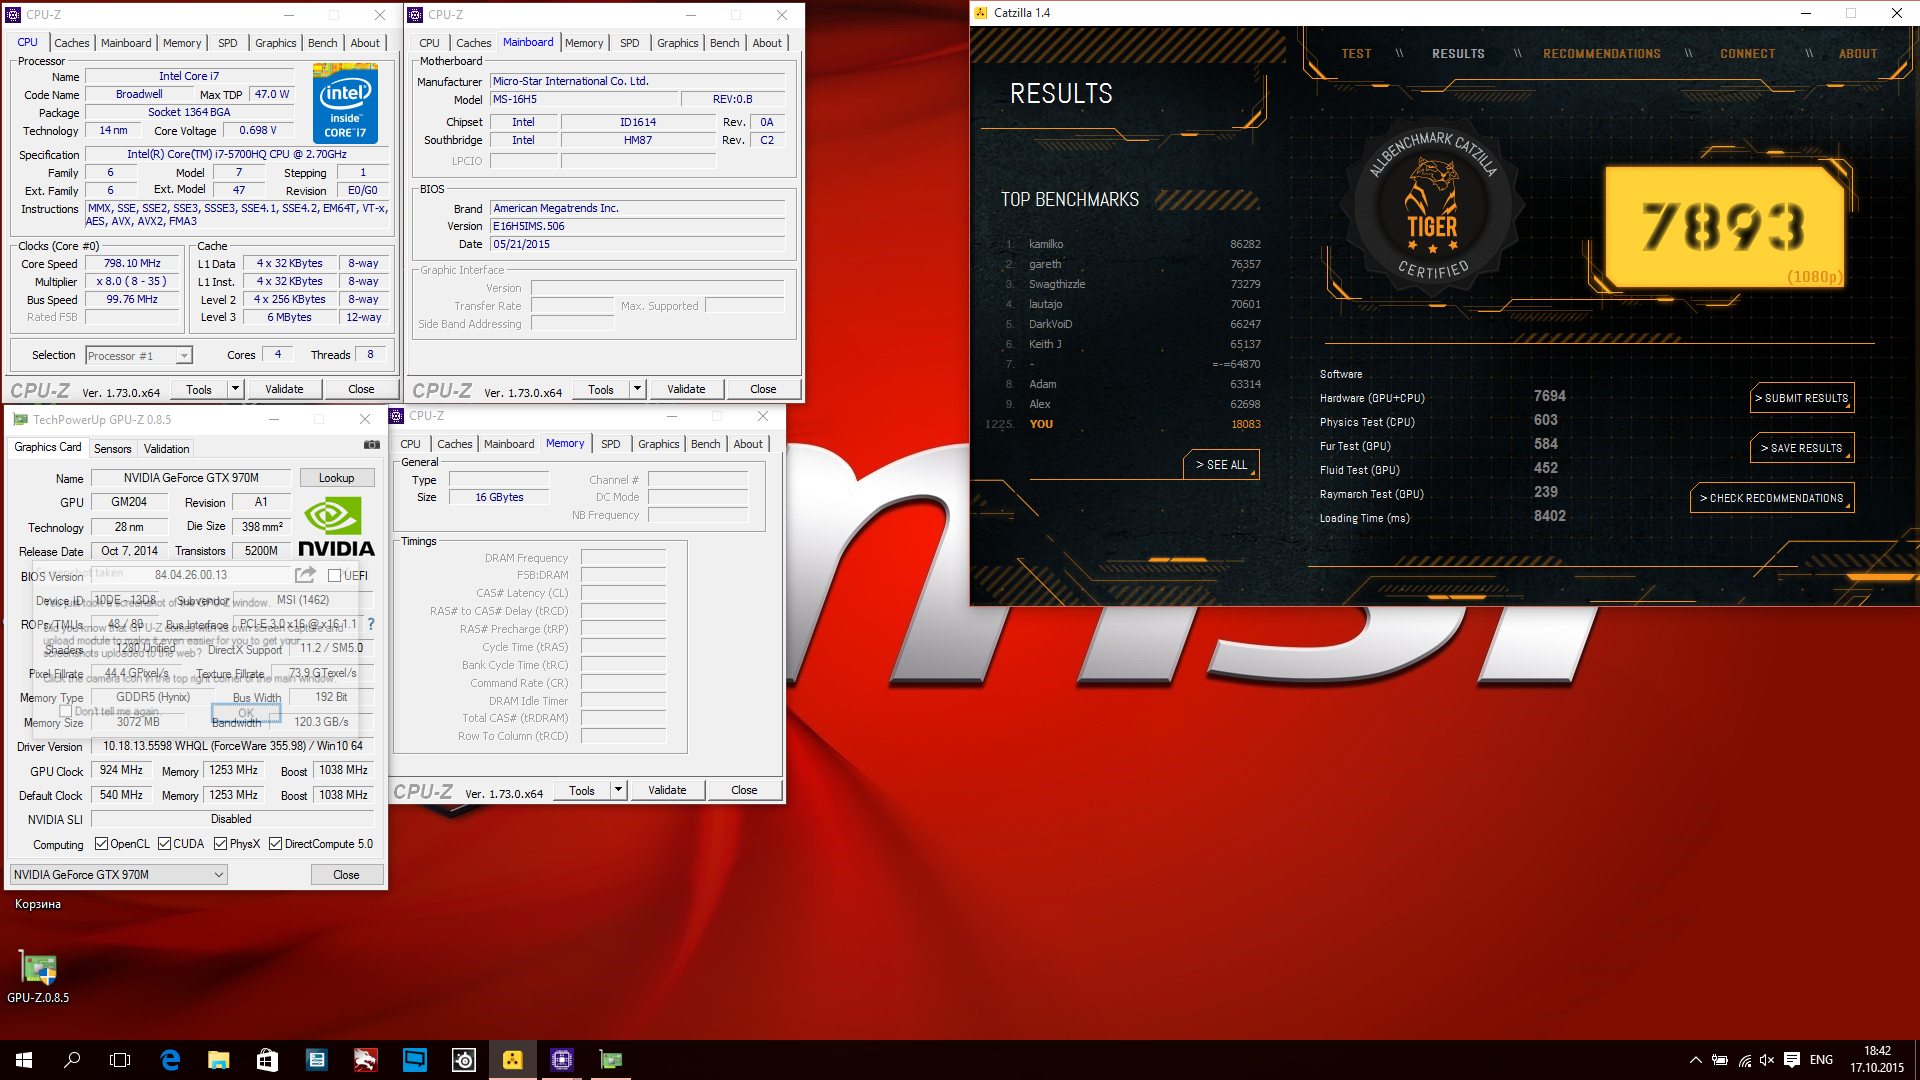Open the NVIDIA GeForce GTX 970M dropdown
1920x1080 pixels.
(119, 874)
